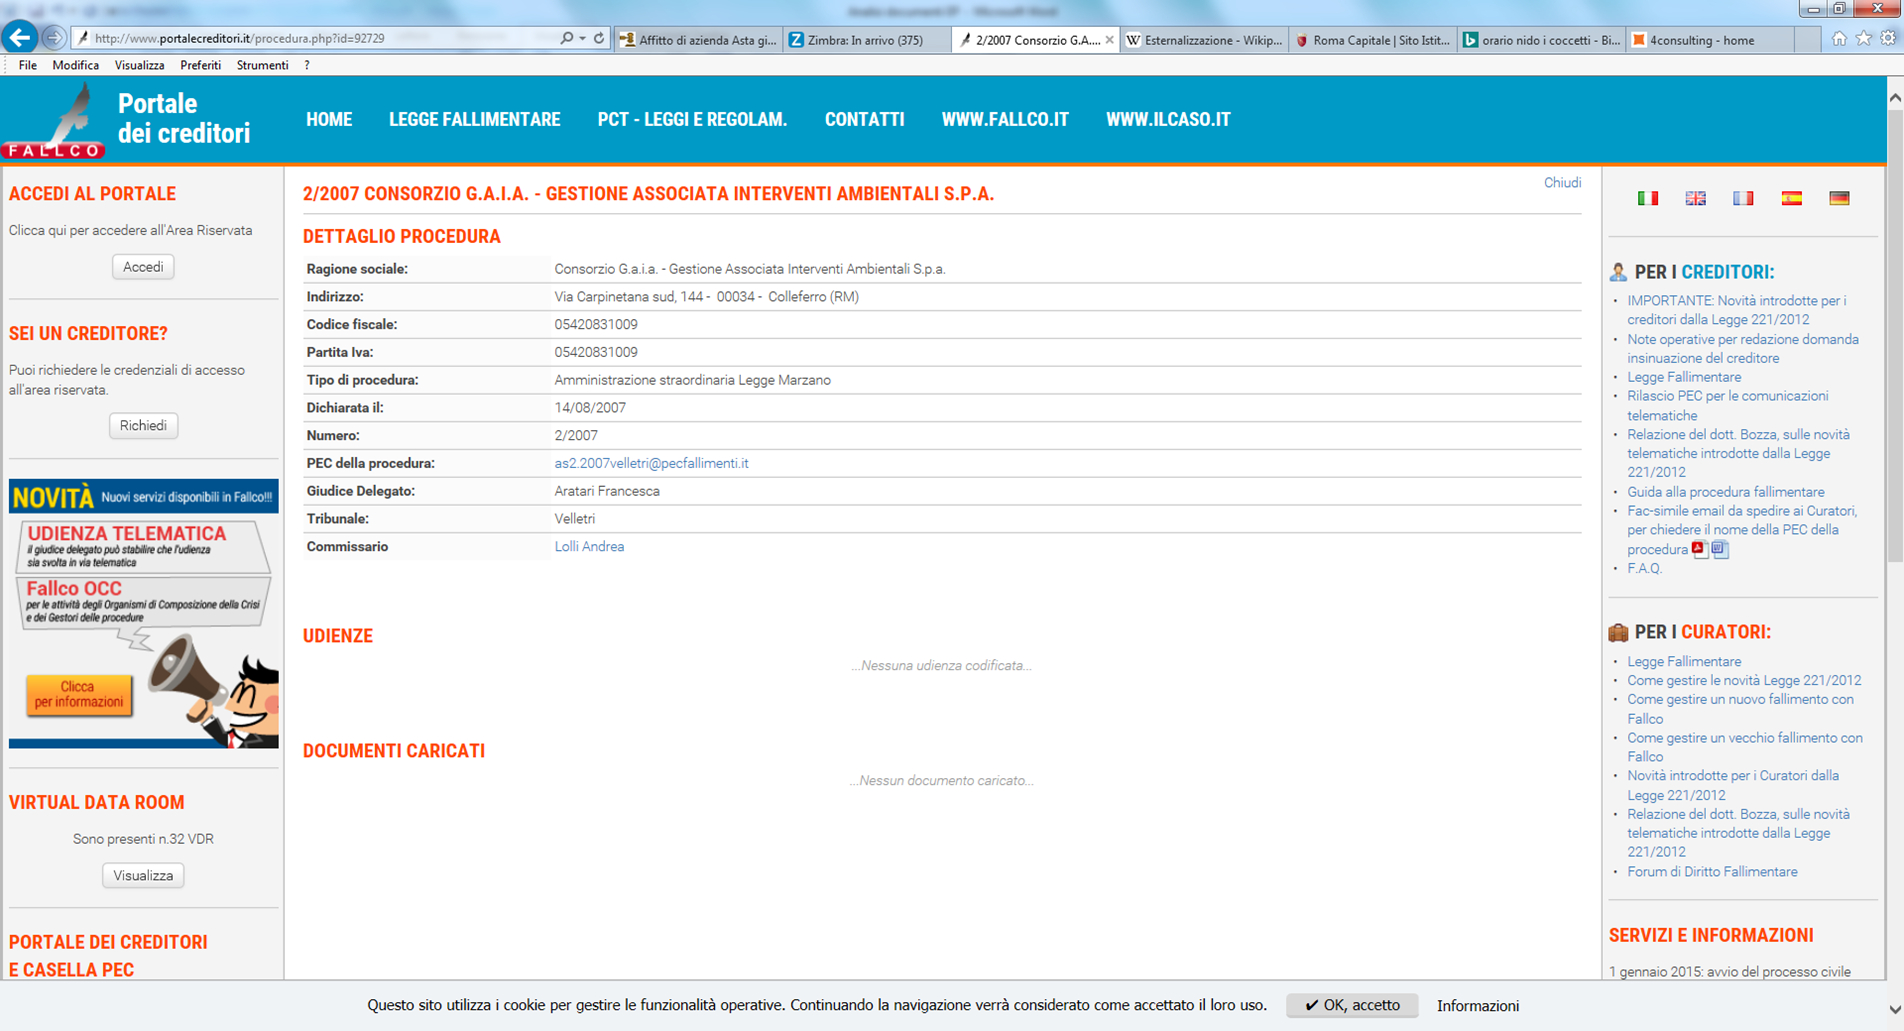Switch site language to Spanish flag
Image resolution: width=1904 pixels, height=1031 pixels.
point(1791,198)
